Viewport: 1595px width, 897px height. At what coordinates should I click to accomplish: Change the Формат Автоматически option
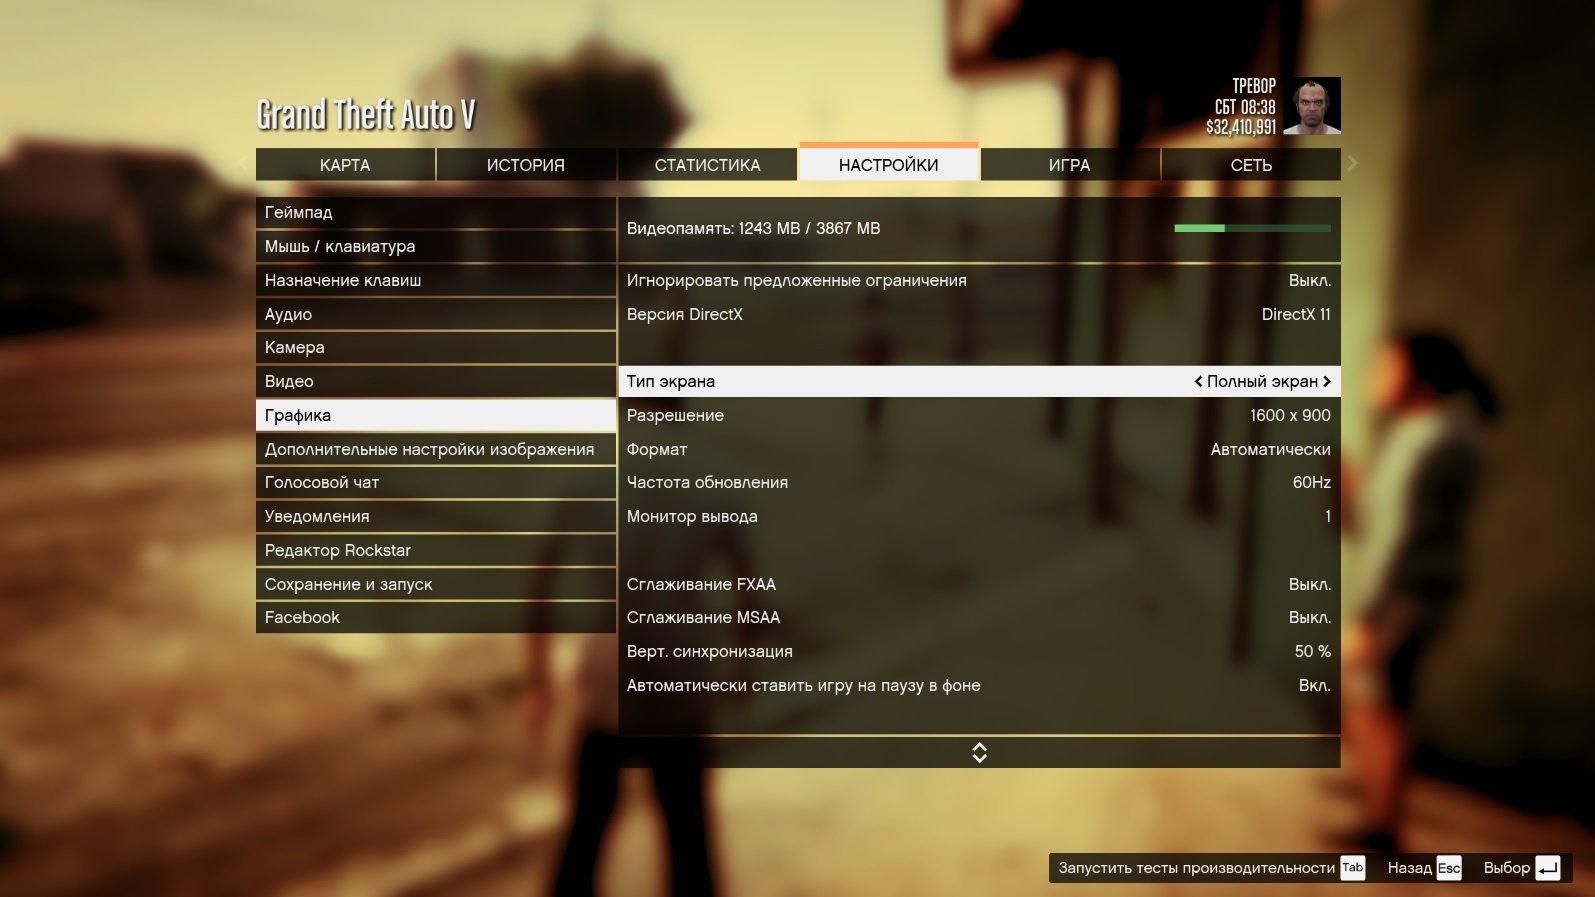pyautogui.click(x=979, y=449)
